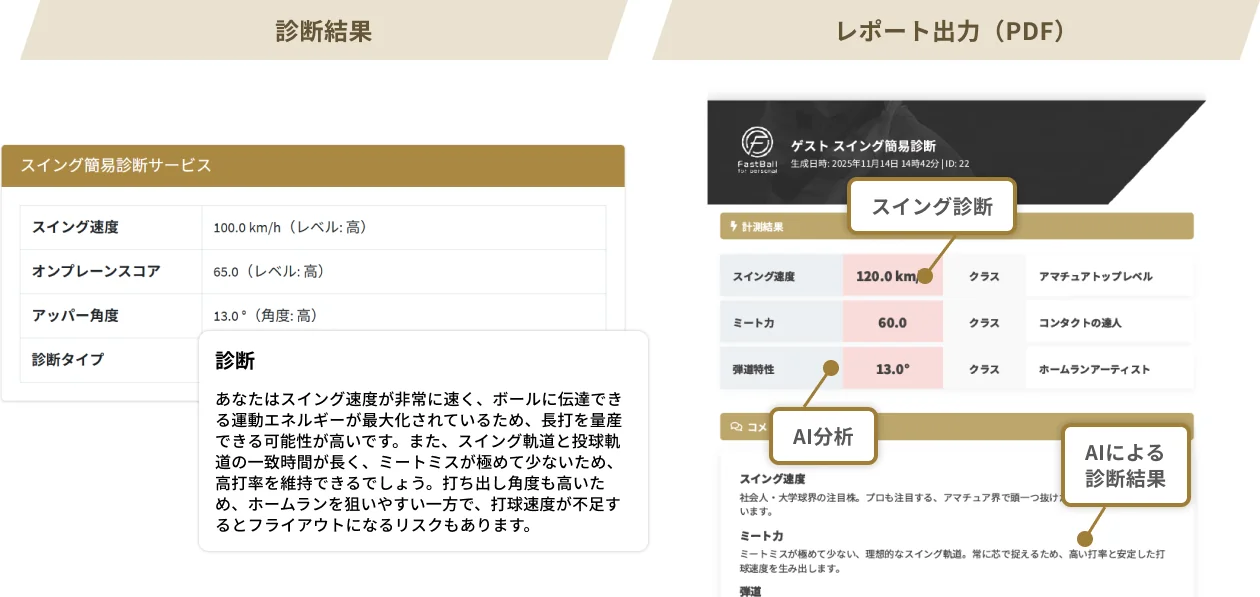Screen dimensions: 1260x597
Task: Click the クラス cell in the 弾道特性 row
Action: (x=984, y=369)
